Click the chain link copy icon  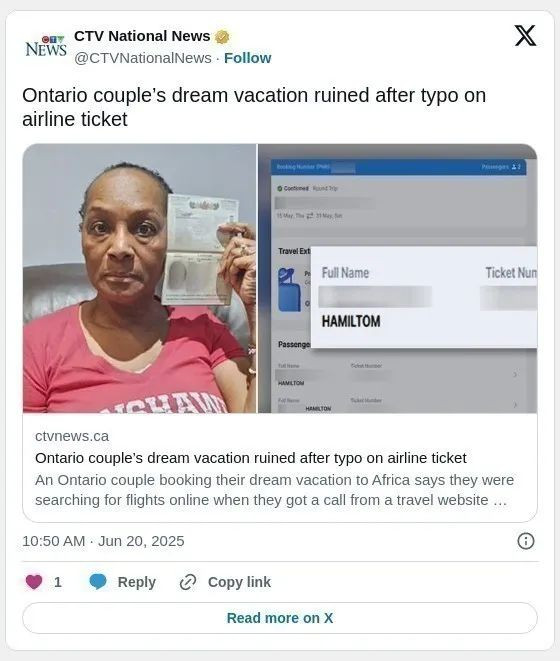point(188,582)
